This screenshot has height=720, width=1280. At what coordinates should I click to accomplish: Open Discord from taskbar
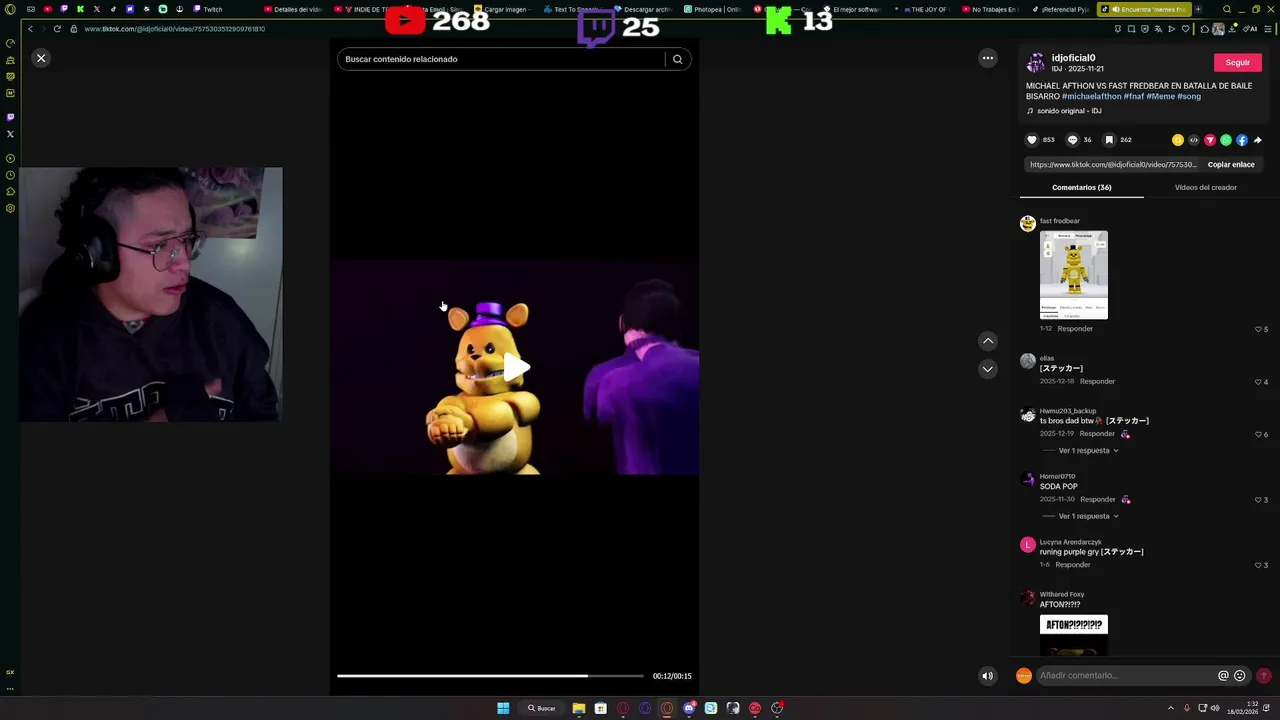[x=689, y=708]
